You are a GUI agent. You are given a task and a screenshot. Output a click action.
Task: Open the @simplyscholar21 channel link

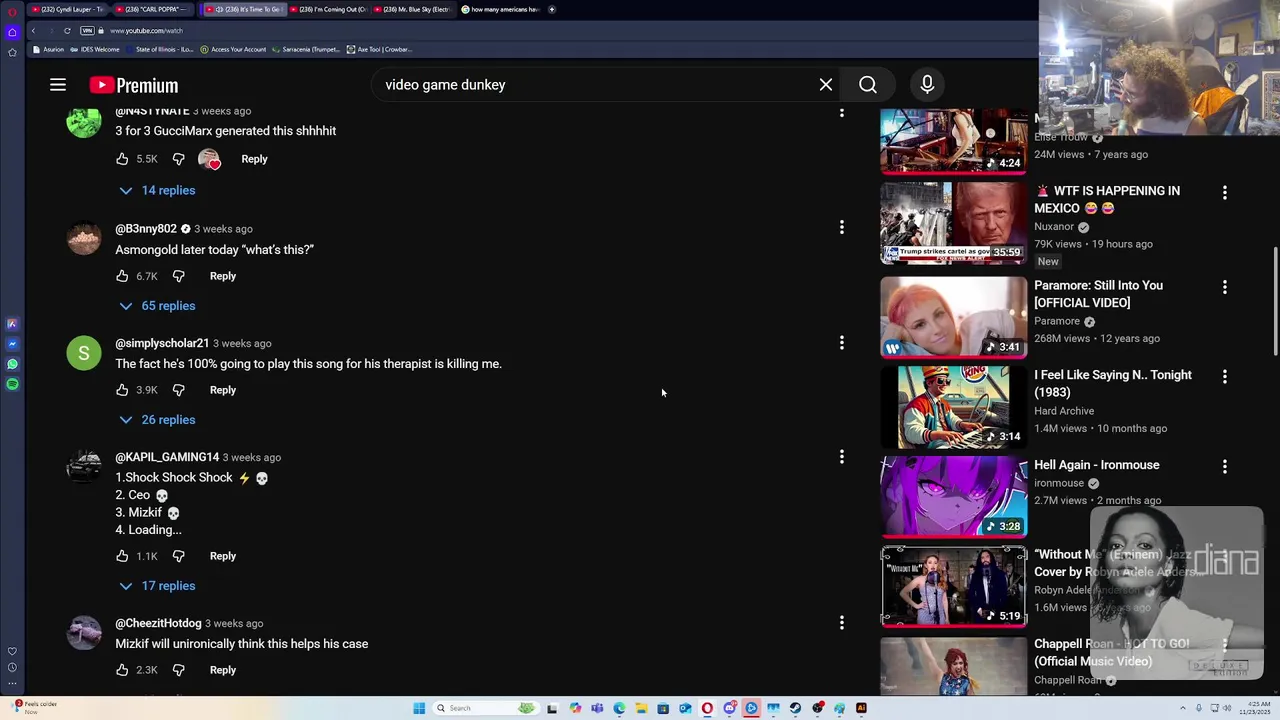(x=162, y=343)
